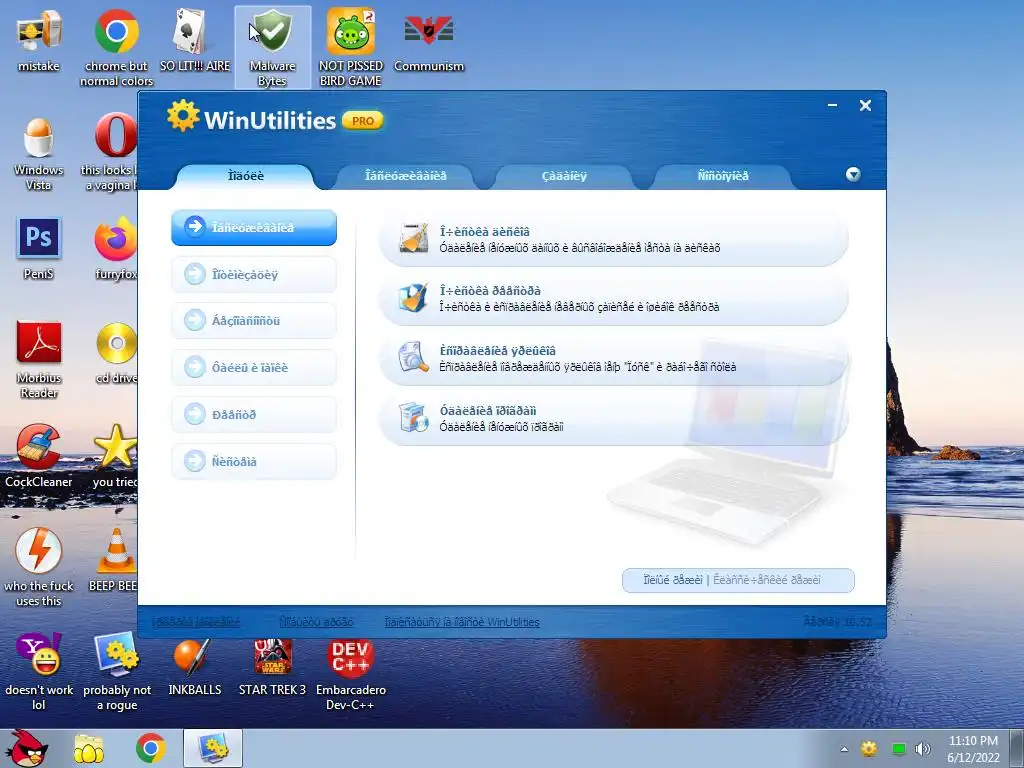The height and width of the screenshot is (768, 1024).
Task: Open the disk cleaner item with broom-on-drive icon
Action: (613, 239)
